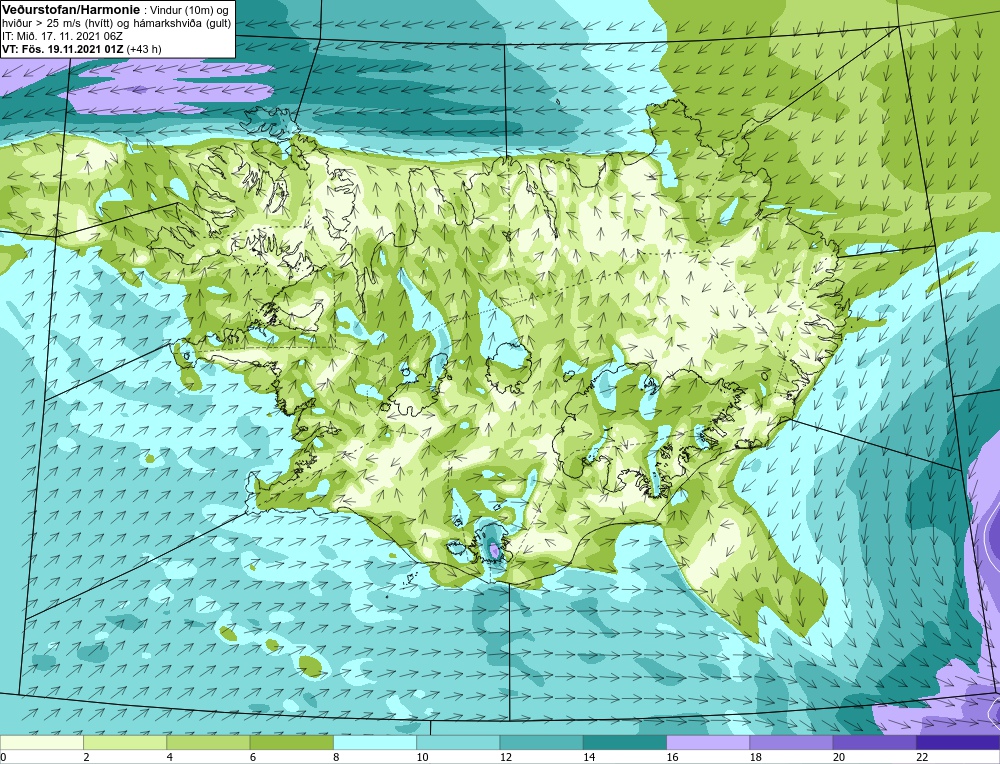Viewport: 1000px width, 764px height.
Task: Click the legend scale label '16'
Action: click(x=672, y=757)
